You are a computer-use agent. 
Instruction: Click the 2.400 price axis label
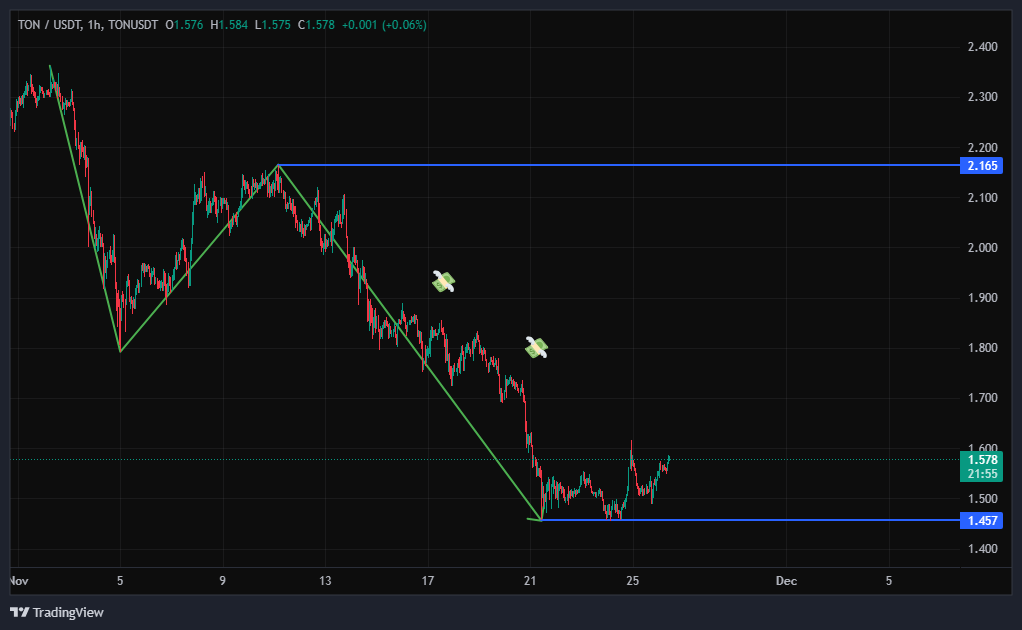981,47
